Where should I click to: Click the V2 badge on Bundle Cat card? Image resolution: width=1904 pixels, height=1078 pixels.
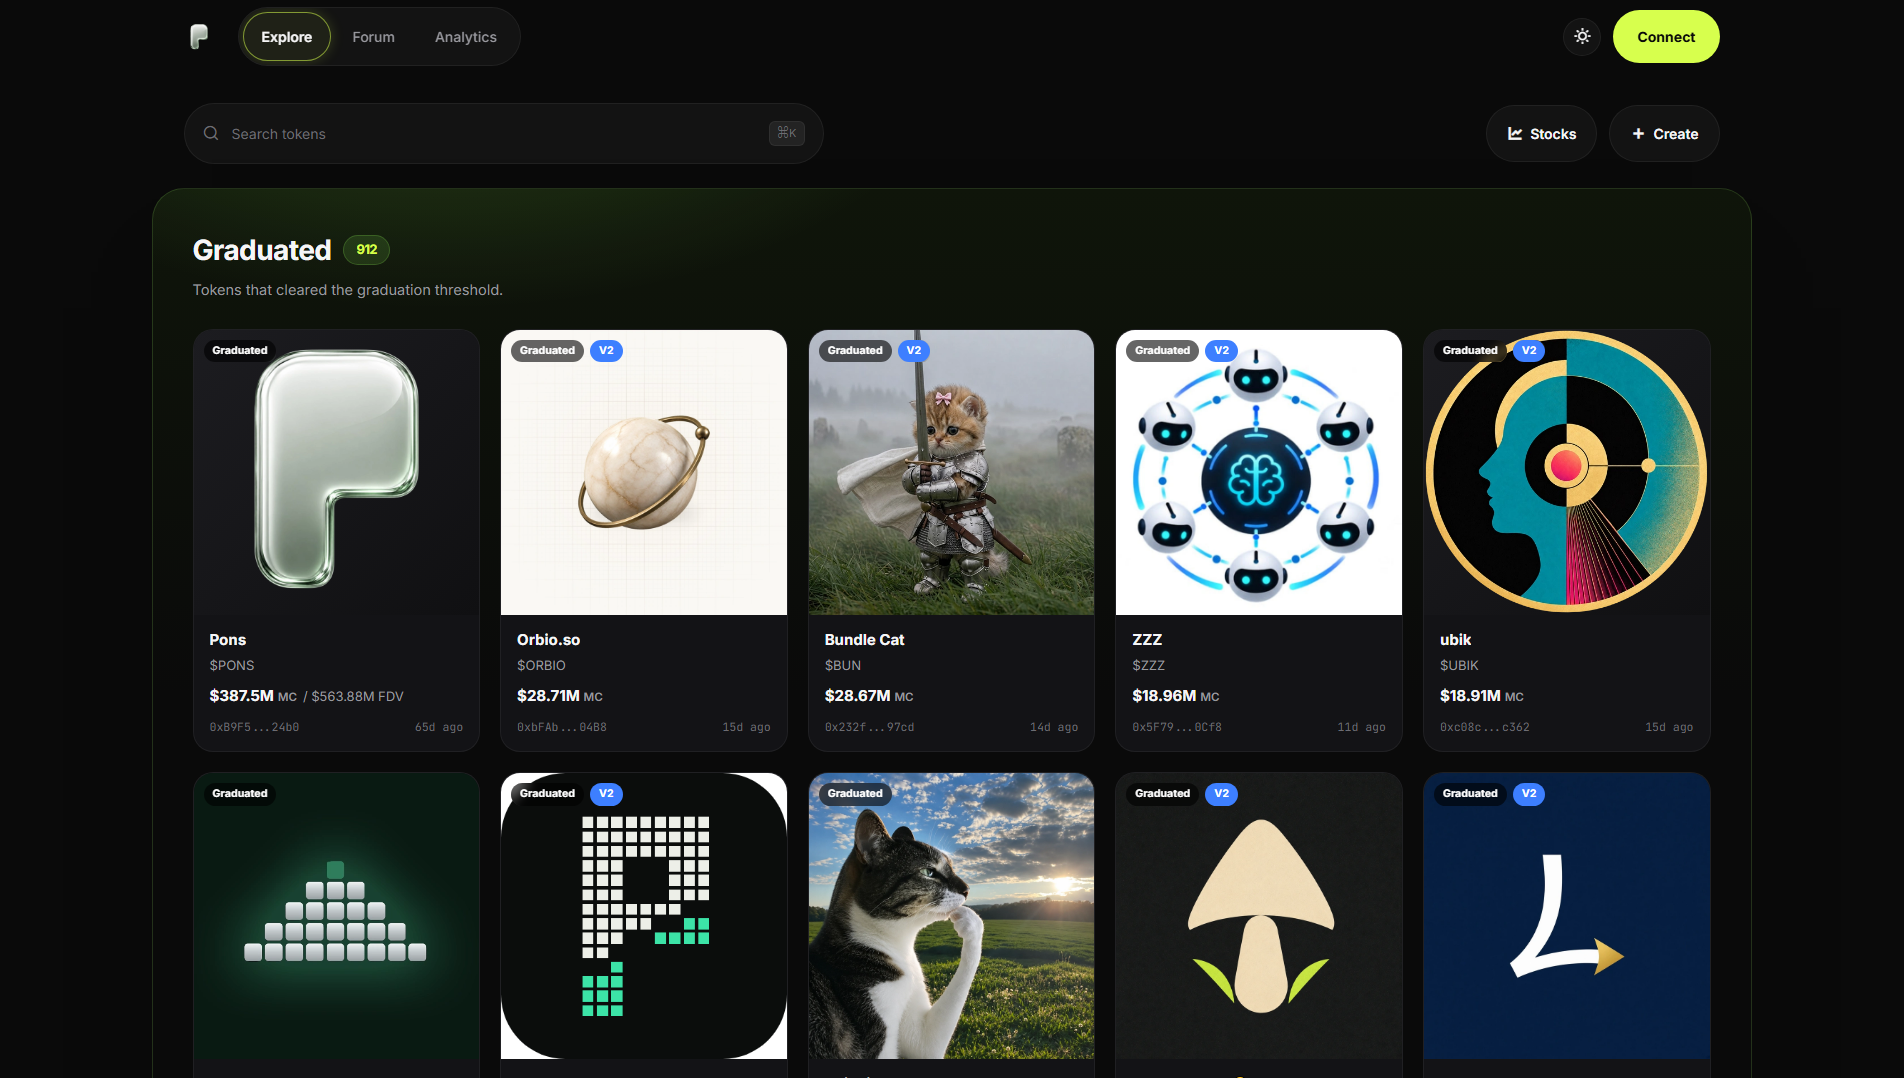click(x=914, y=351)
